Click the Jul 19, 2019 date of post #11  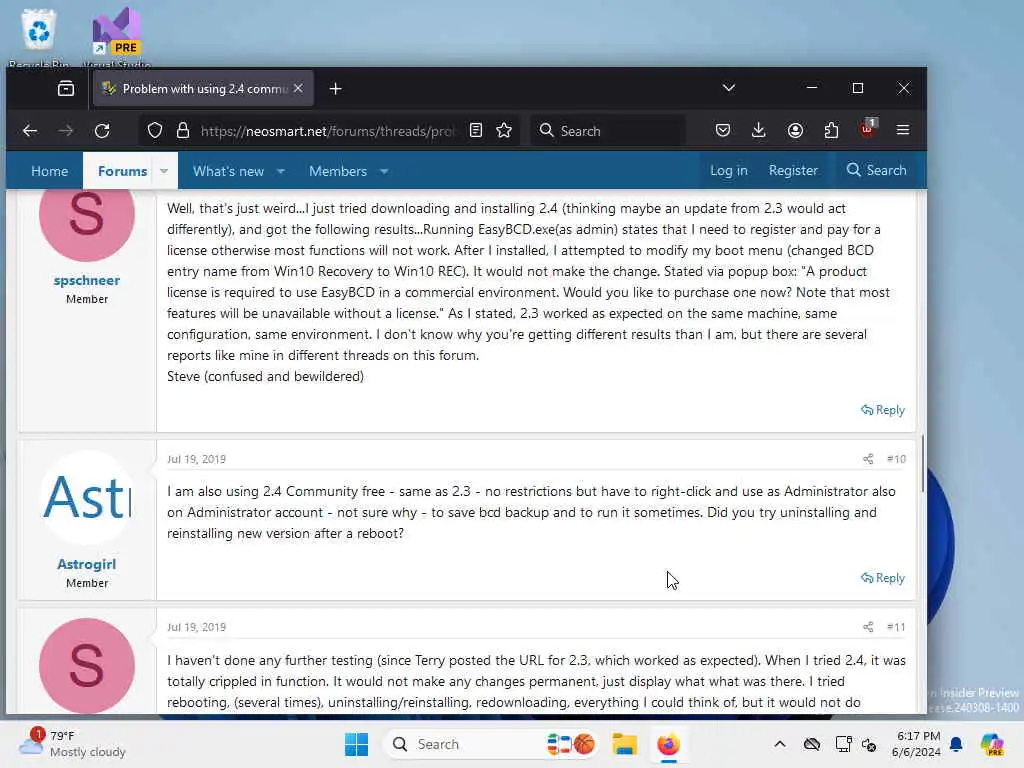pos(196,627)
